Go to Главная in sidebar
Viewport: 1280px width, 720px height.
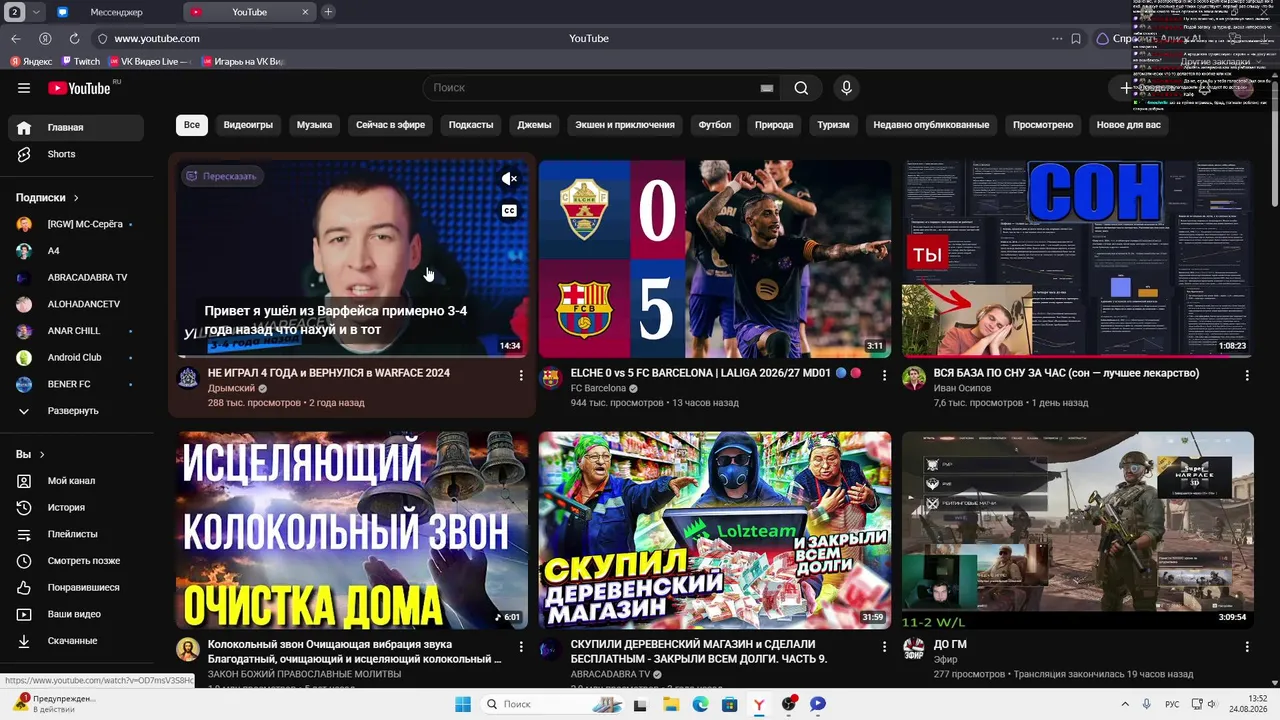click(x=76, y=128)
